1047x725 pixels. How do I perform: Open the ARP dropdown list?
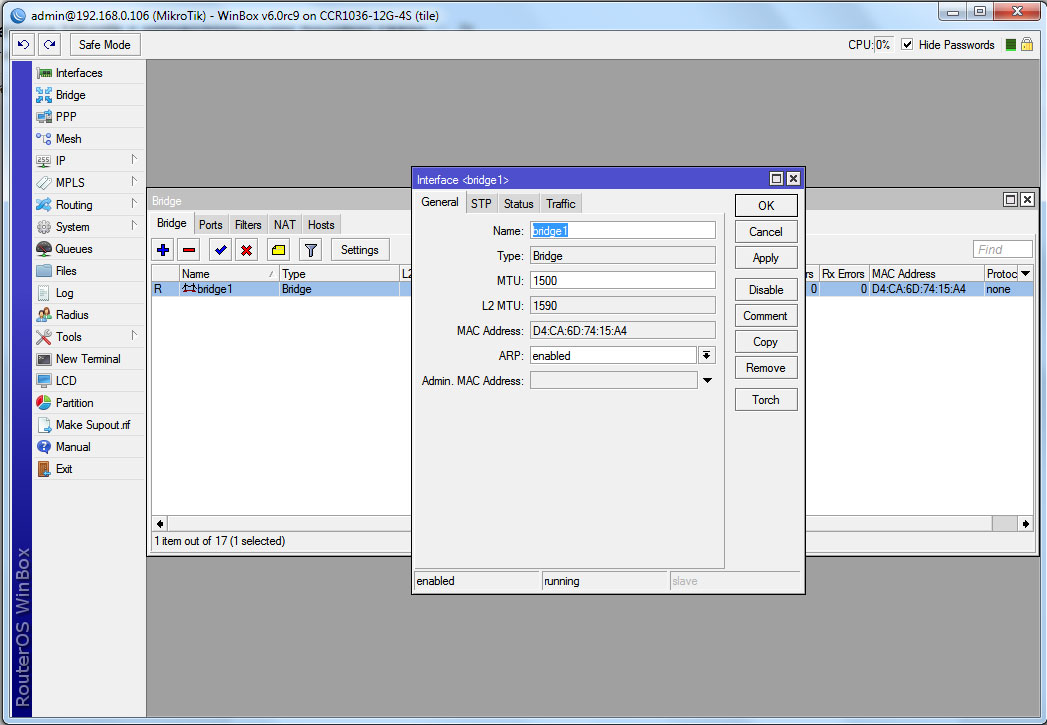point(707,355)
